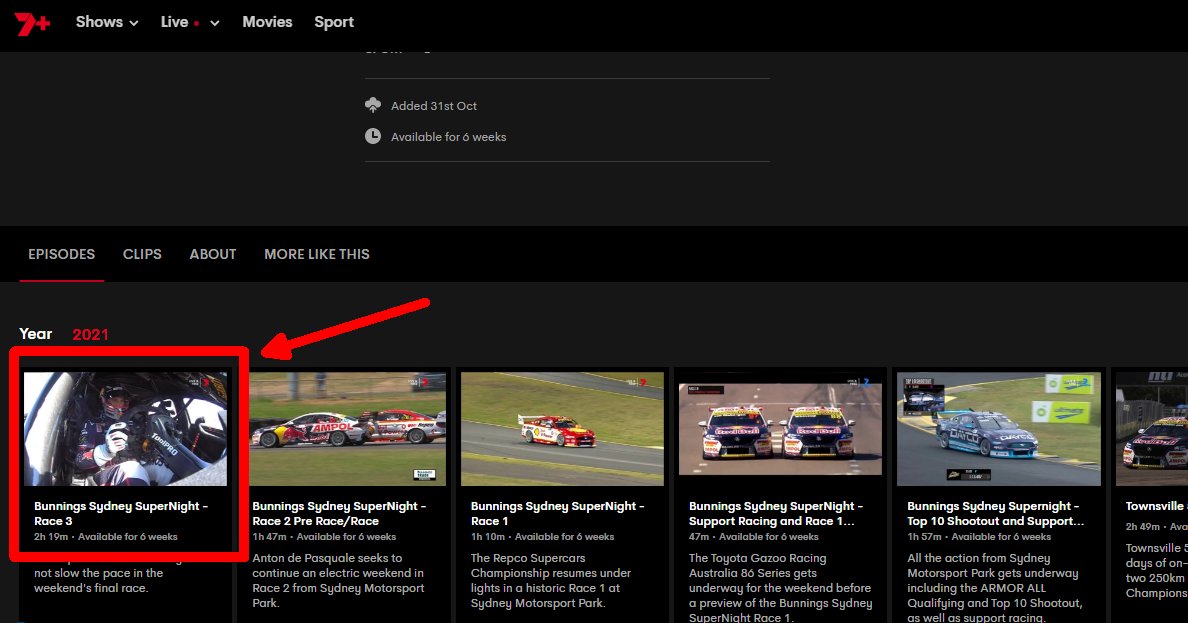1188x623 pixels.
Task: Click 1h 57m duration under Top 10 Shootout
Action: [924, 537]
